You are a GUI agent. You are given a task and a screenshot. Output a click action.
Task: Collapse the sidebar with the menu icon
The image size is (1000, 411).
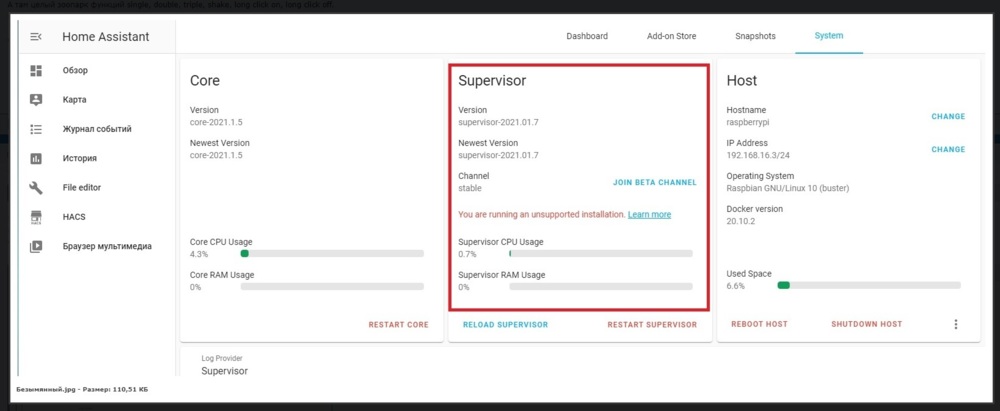point(36,37)
